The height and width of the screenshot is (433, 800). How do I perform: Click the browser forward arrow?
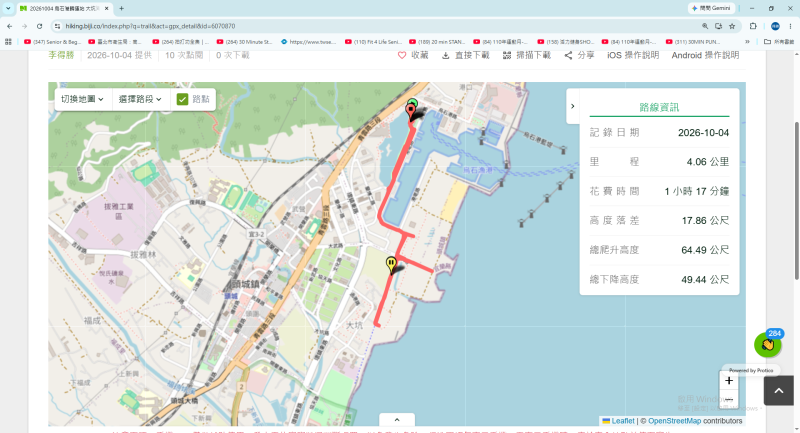(x=24, y=26)
